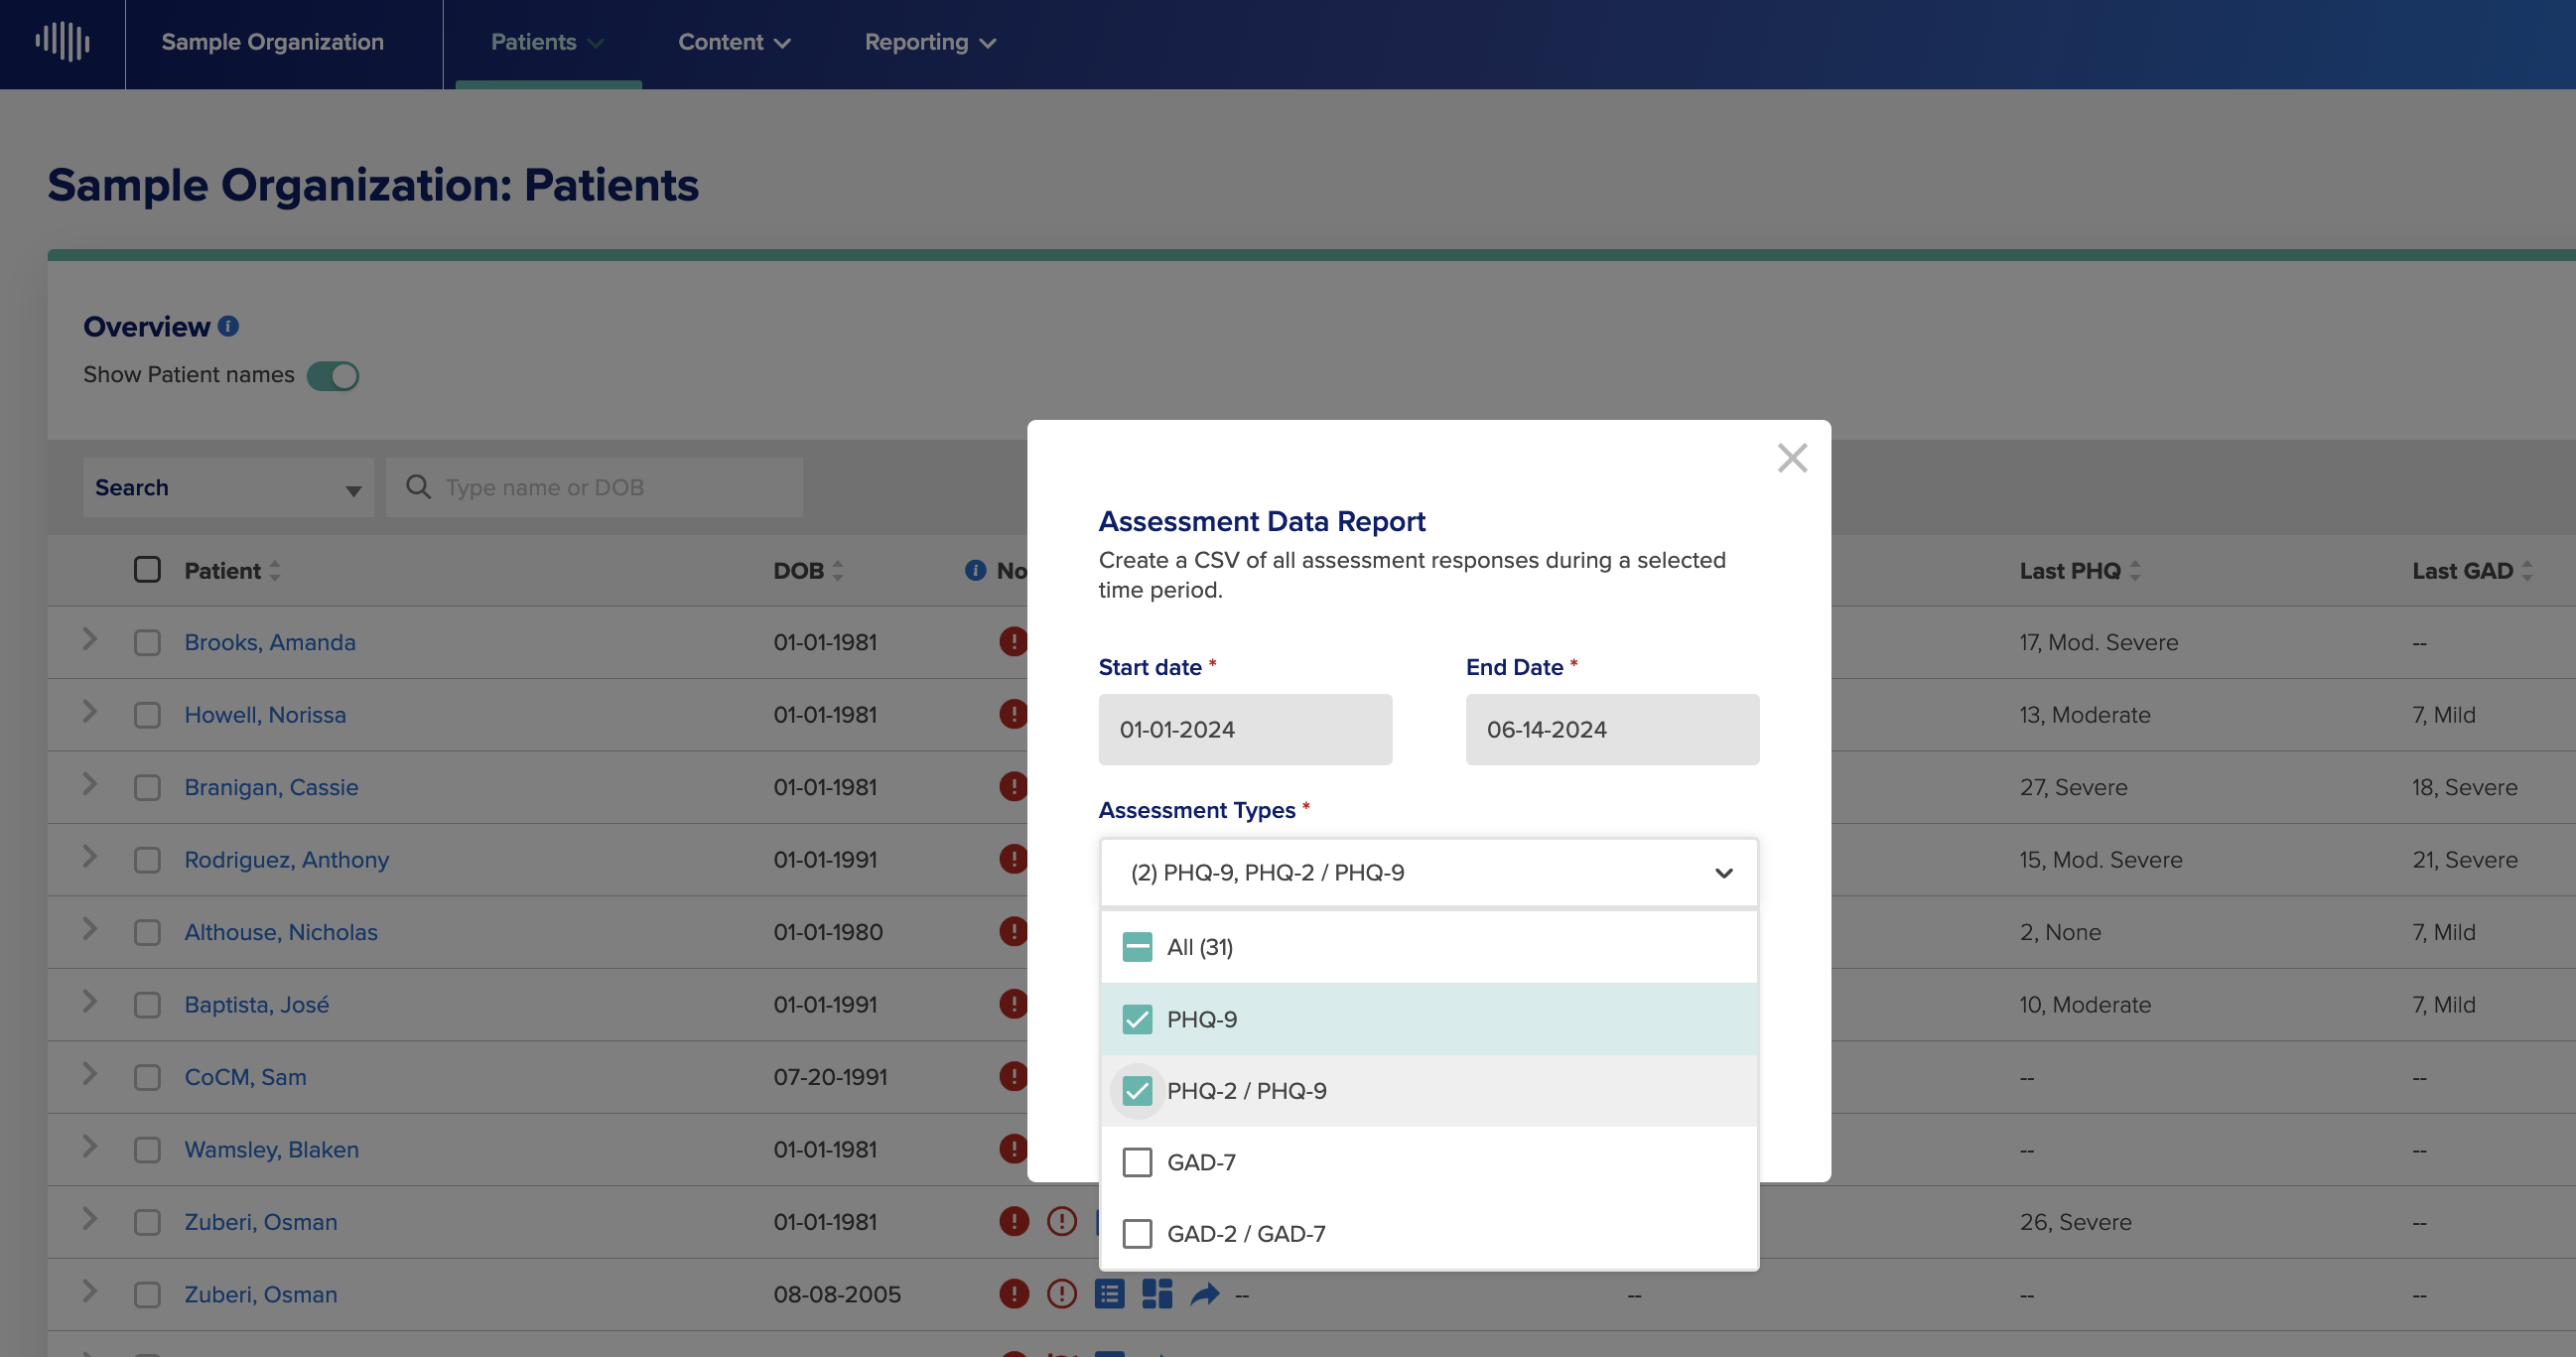Uncheck the PHQ-2 / PHQ-9 option
Screen dimensions: 2576x1357
(1137, 1091)
